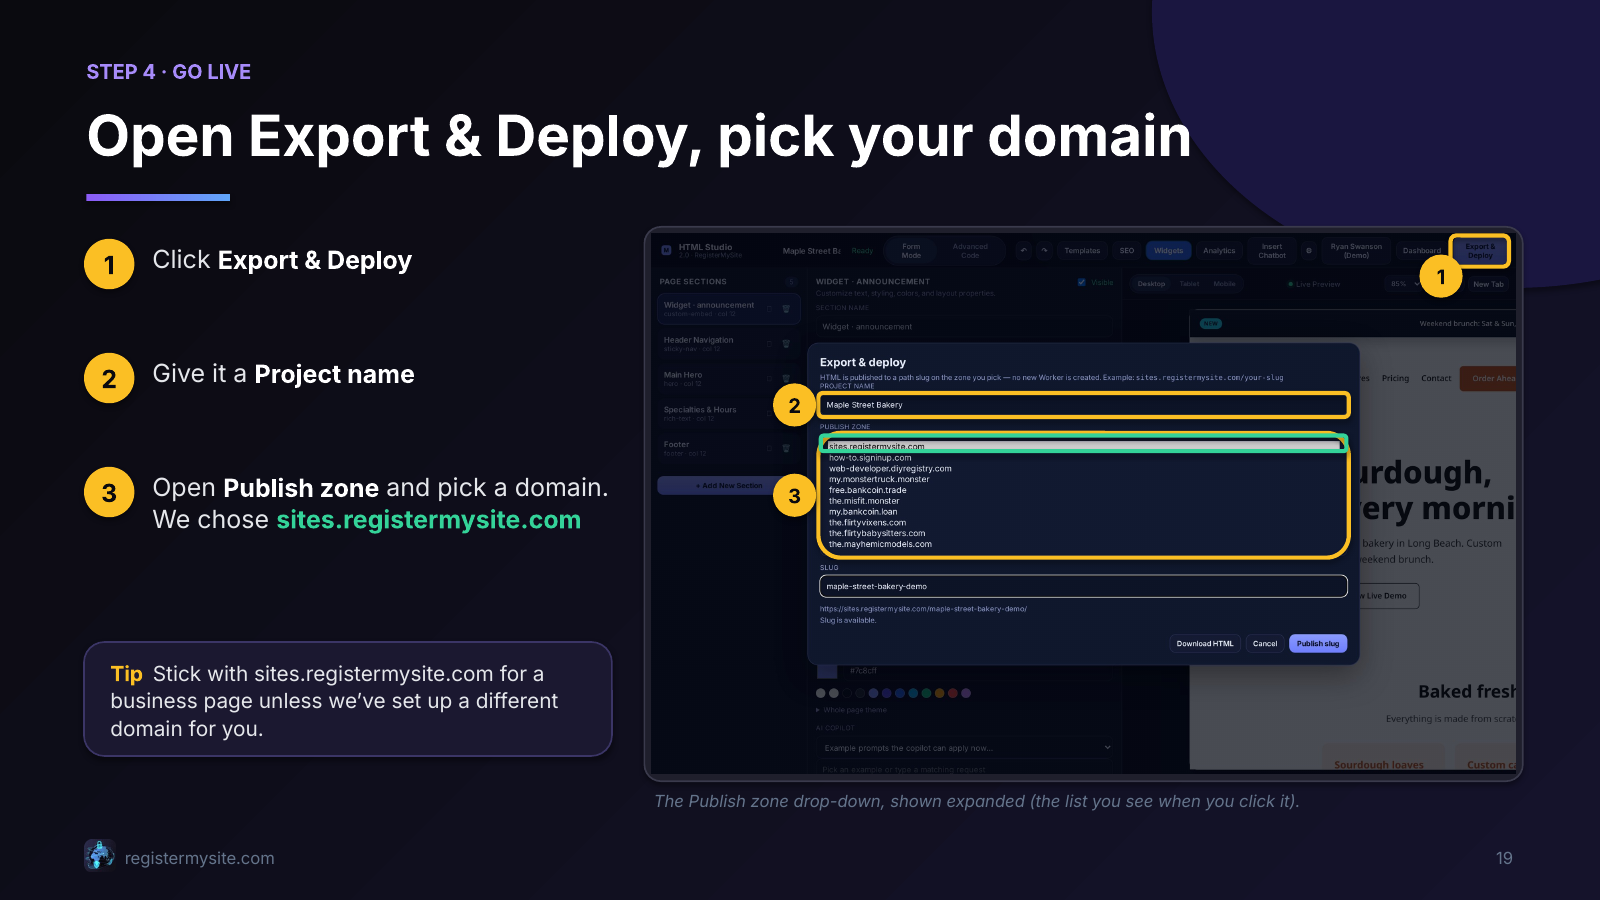Image resolution: width=1600 pixels, height=900 pixels.
Task: Click the large color swatch beside #7c8cff
Action: point(828,671)
